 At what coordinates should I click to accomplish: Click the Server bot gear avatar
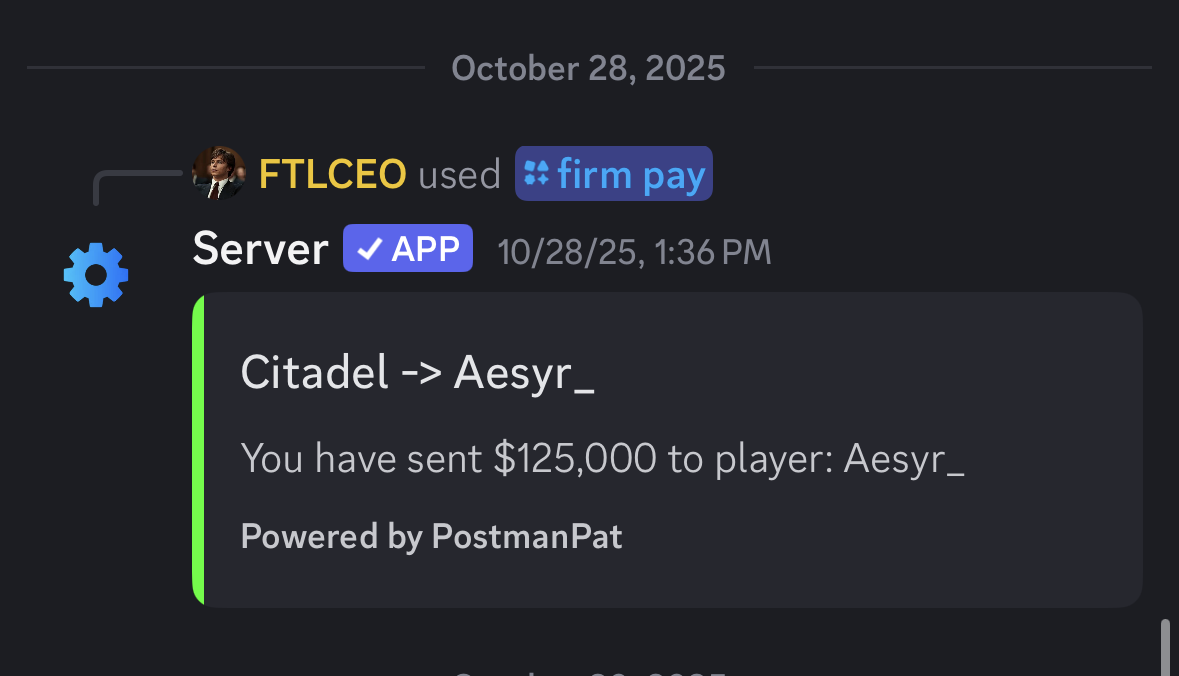pyautogui.click(x=96, y=275)
